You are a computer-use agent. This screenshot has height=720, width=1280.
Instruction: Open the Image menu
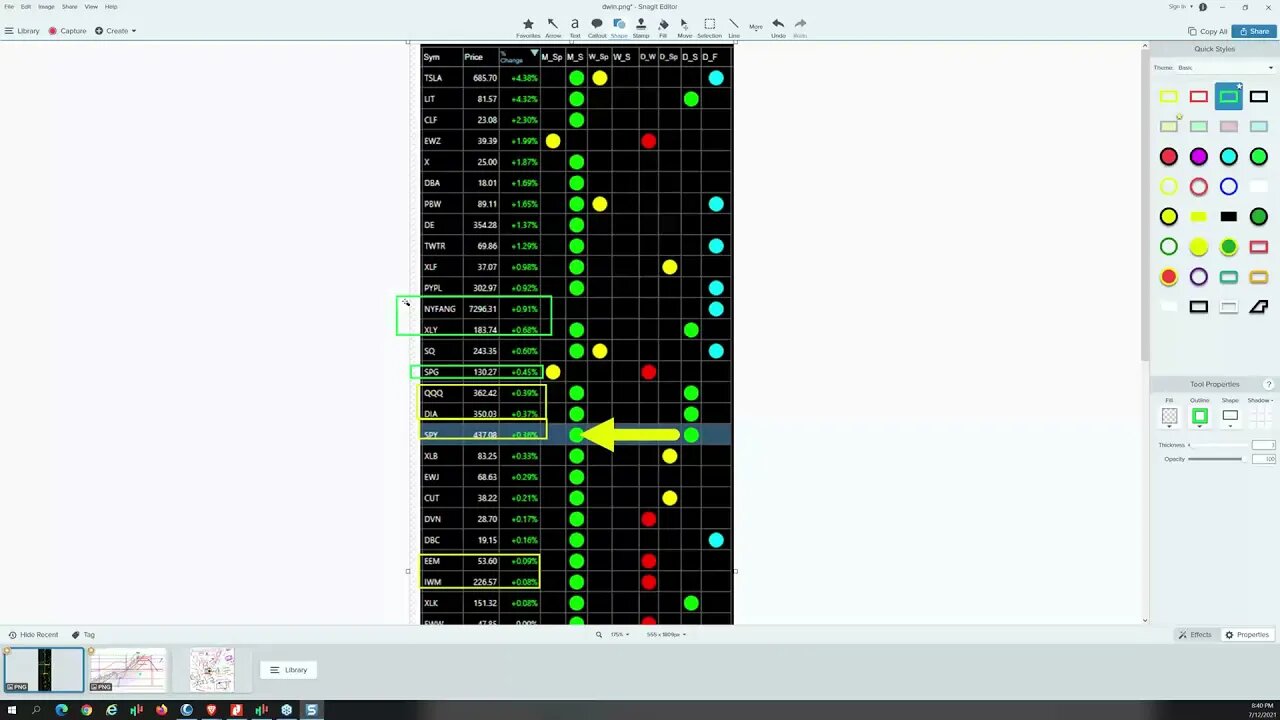[46, 6]
